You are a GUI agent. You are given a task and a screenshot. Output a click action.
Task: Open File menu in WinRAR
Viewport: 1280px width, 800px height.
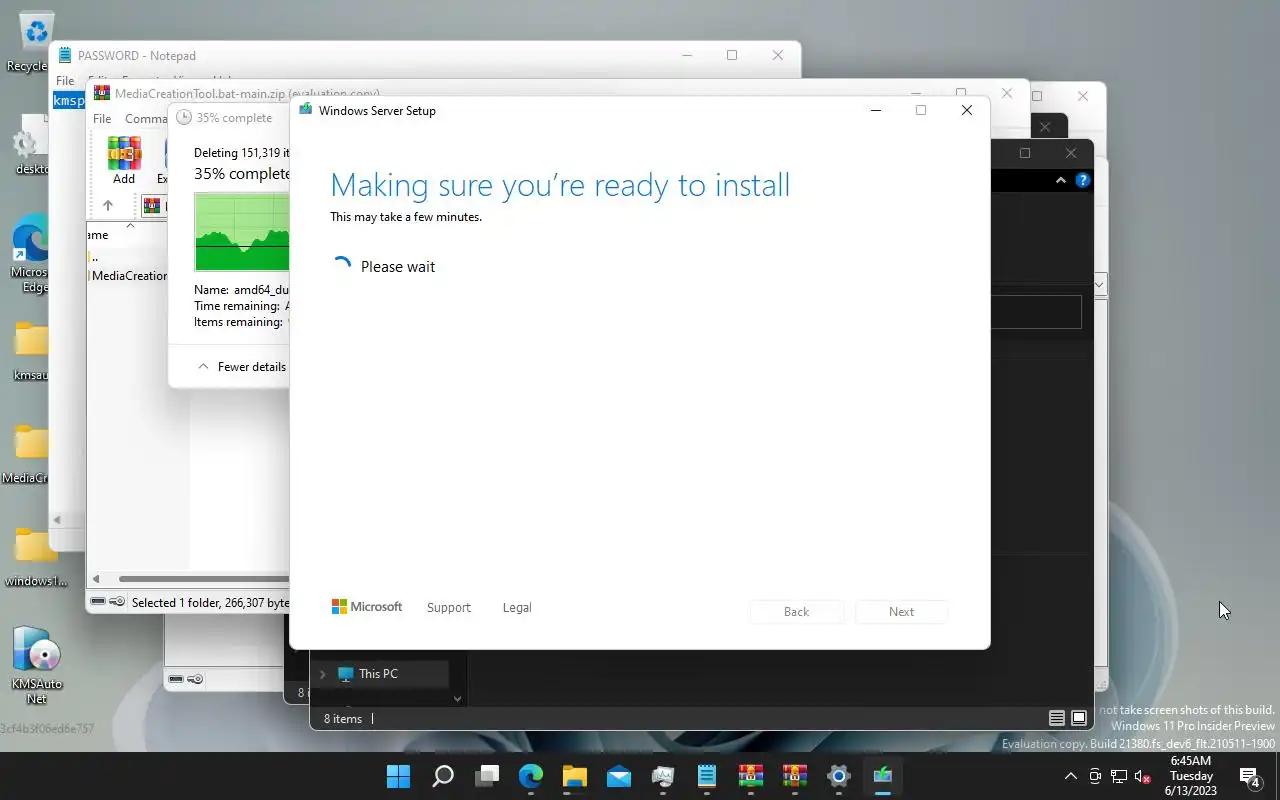(102, 118)
